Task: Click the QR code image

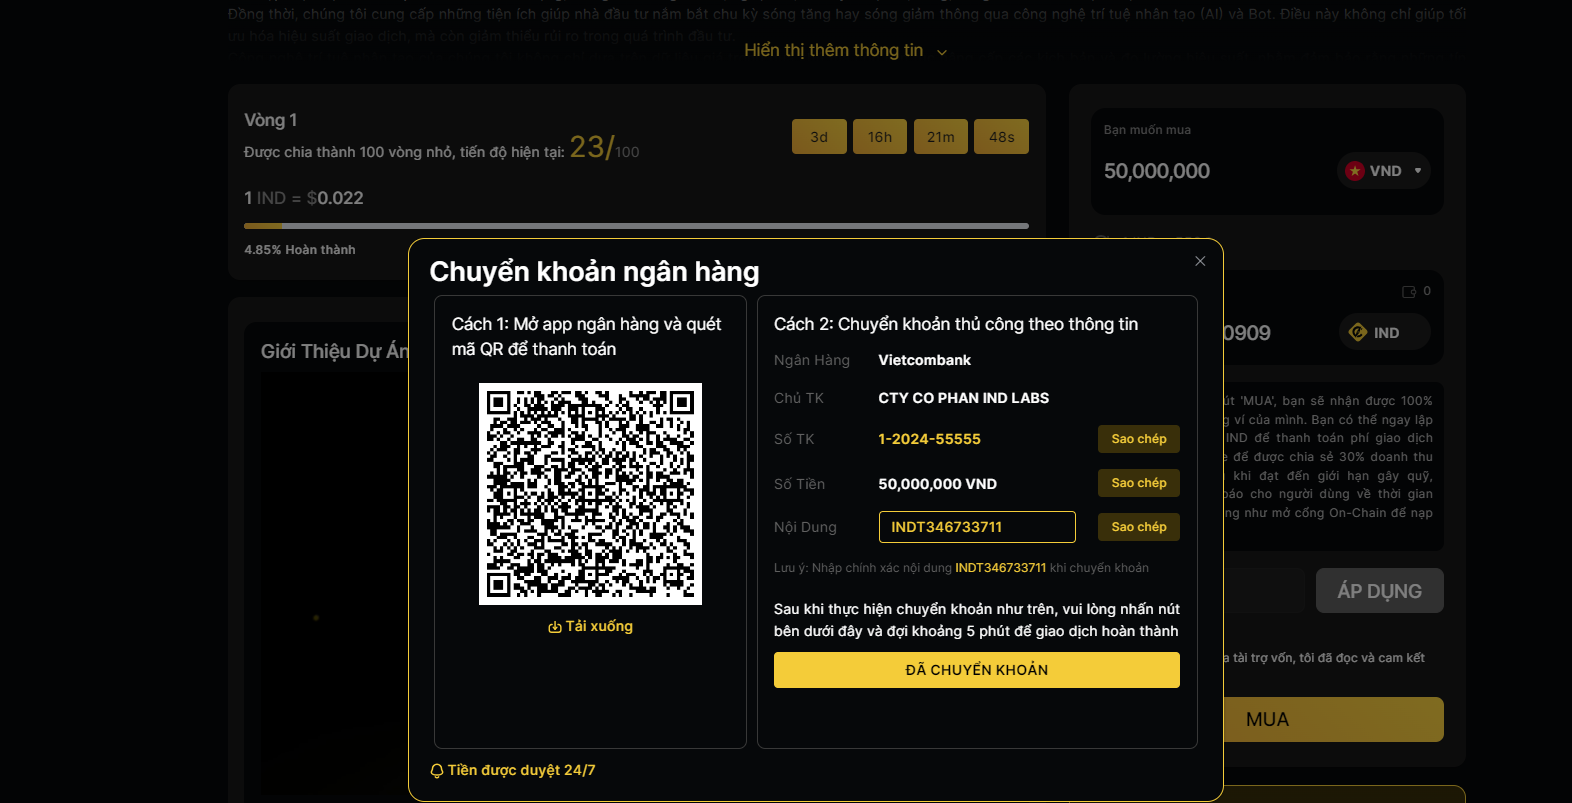Action: pos(590,494)
